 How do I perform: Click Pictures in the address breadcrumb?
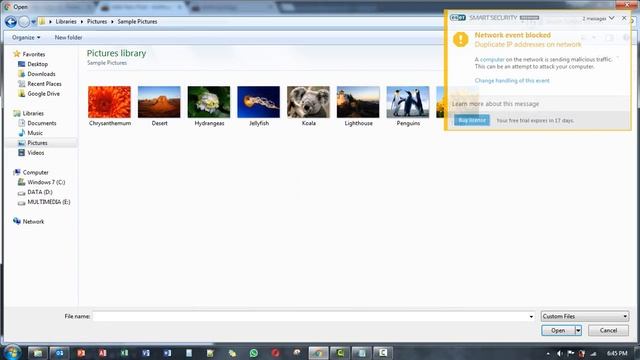(97, 22)
